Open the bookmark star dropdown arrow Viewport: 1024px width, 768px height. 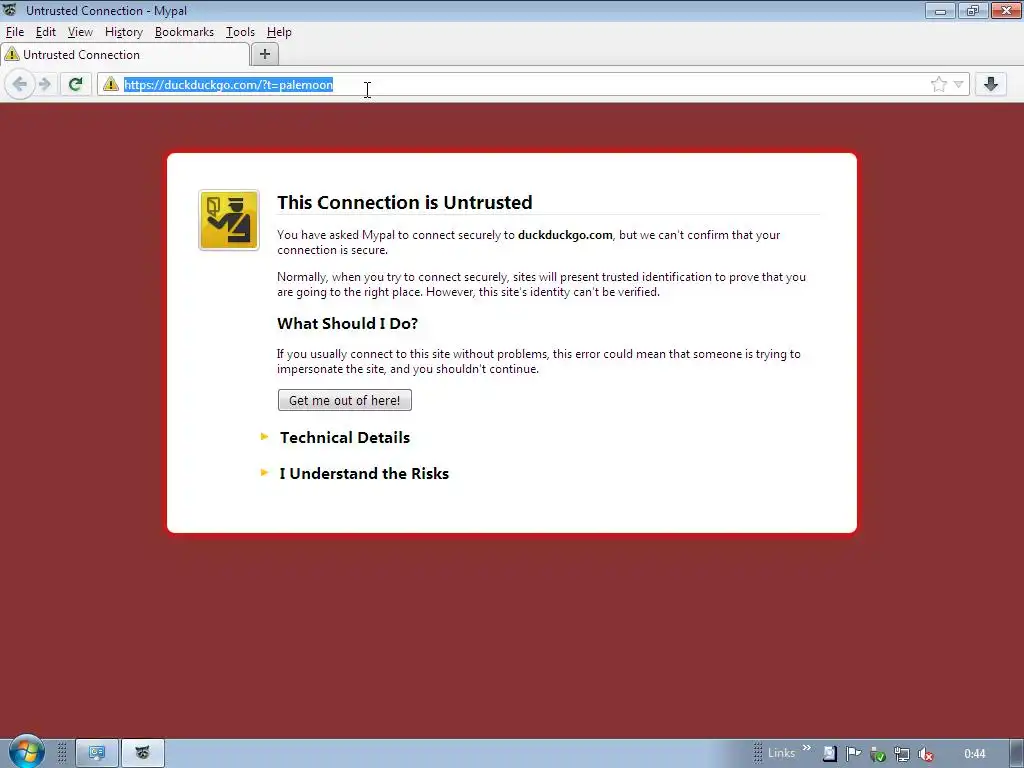(958, 84)
